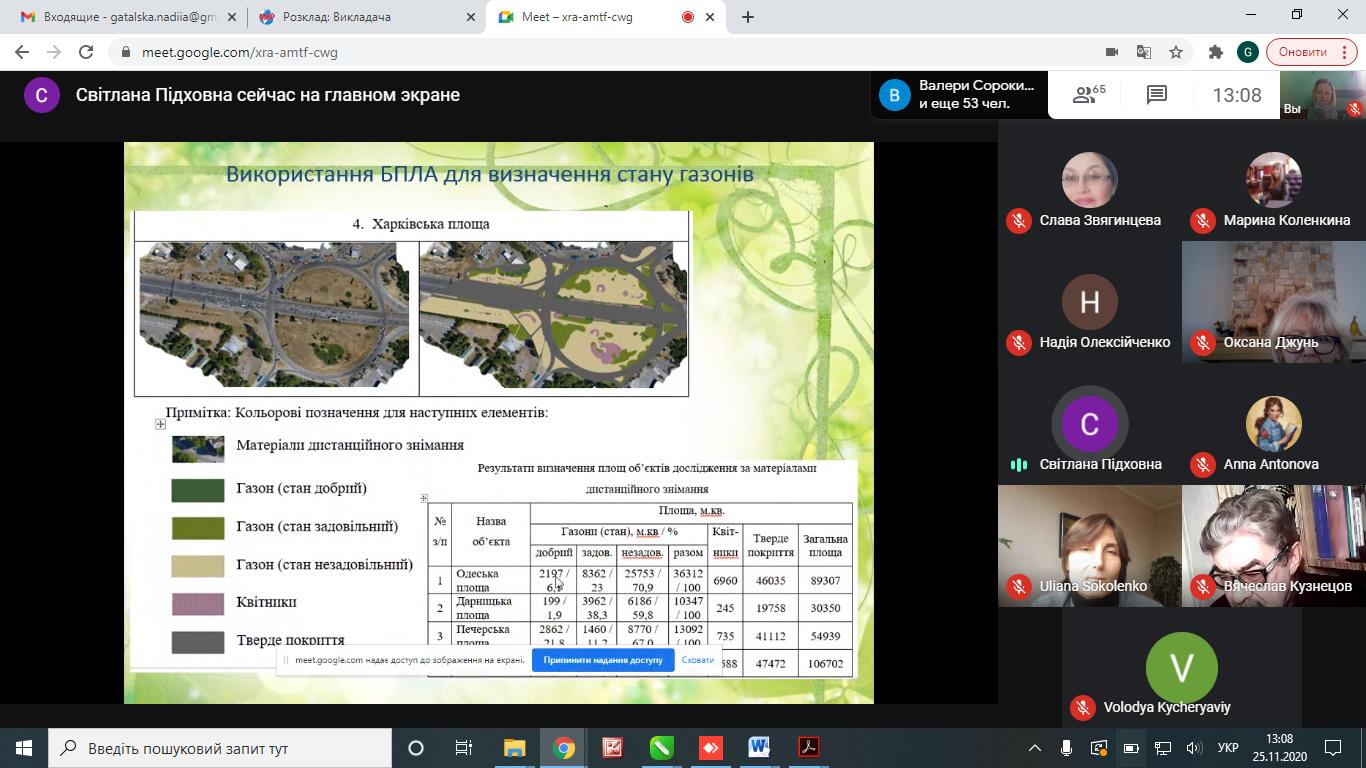This screenshot has height=768, width=1366.
Task: Open the AnyDesk red icon on taskbar
Action: point(710,747)
